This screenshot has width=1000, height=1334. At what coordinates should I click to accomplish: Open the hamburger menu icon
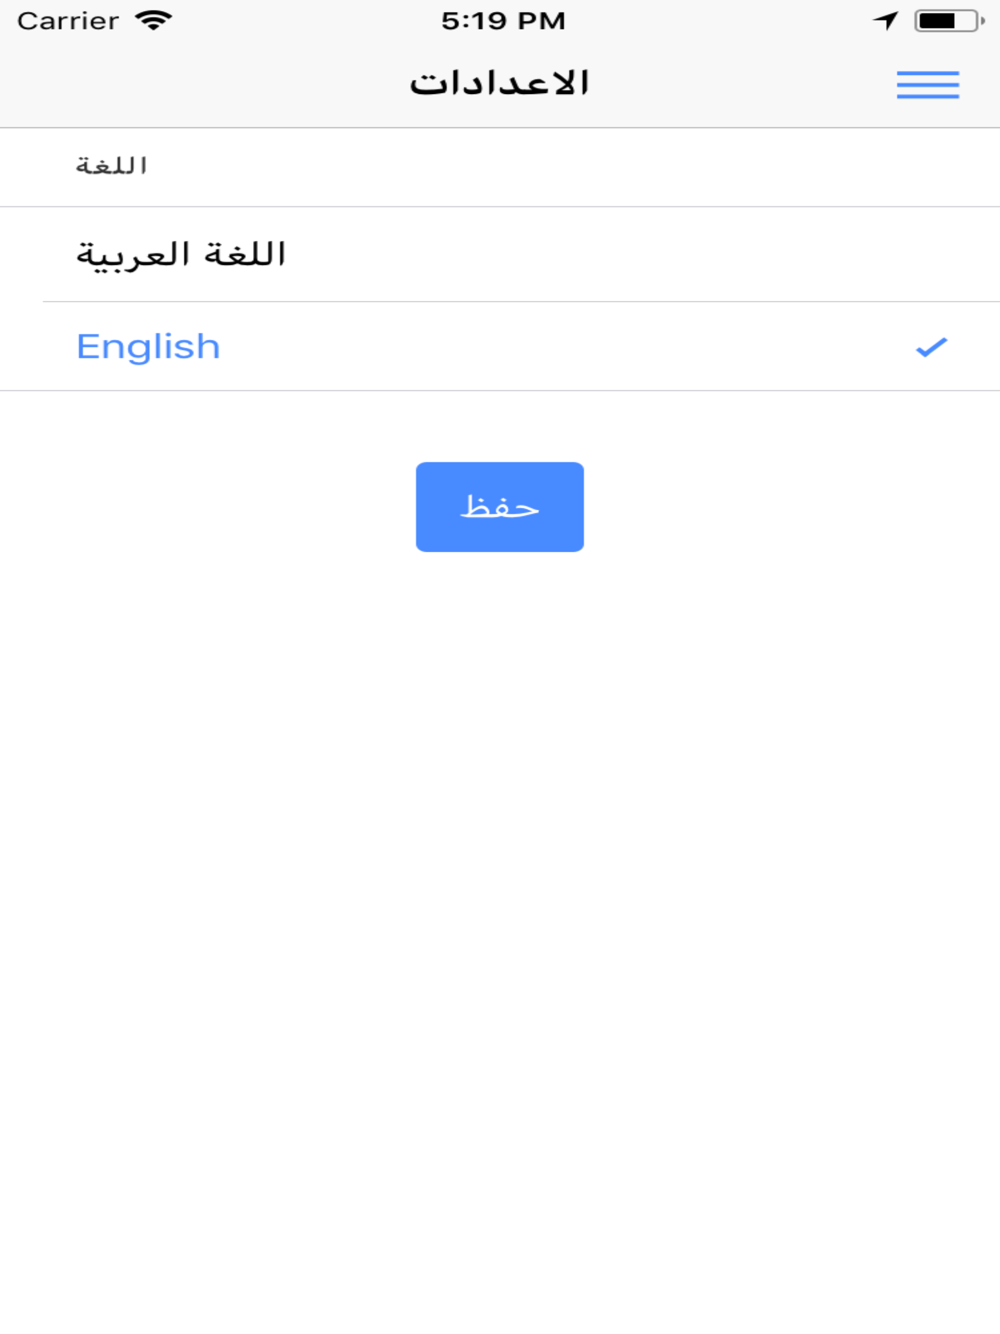(927, 85)
